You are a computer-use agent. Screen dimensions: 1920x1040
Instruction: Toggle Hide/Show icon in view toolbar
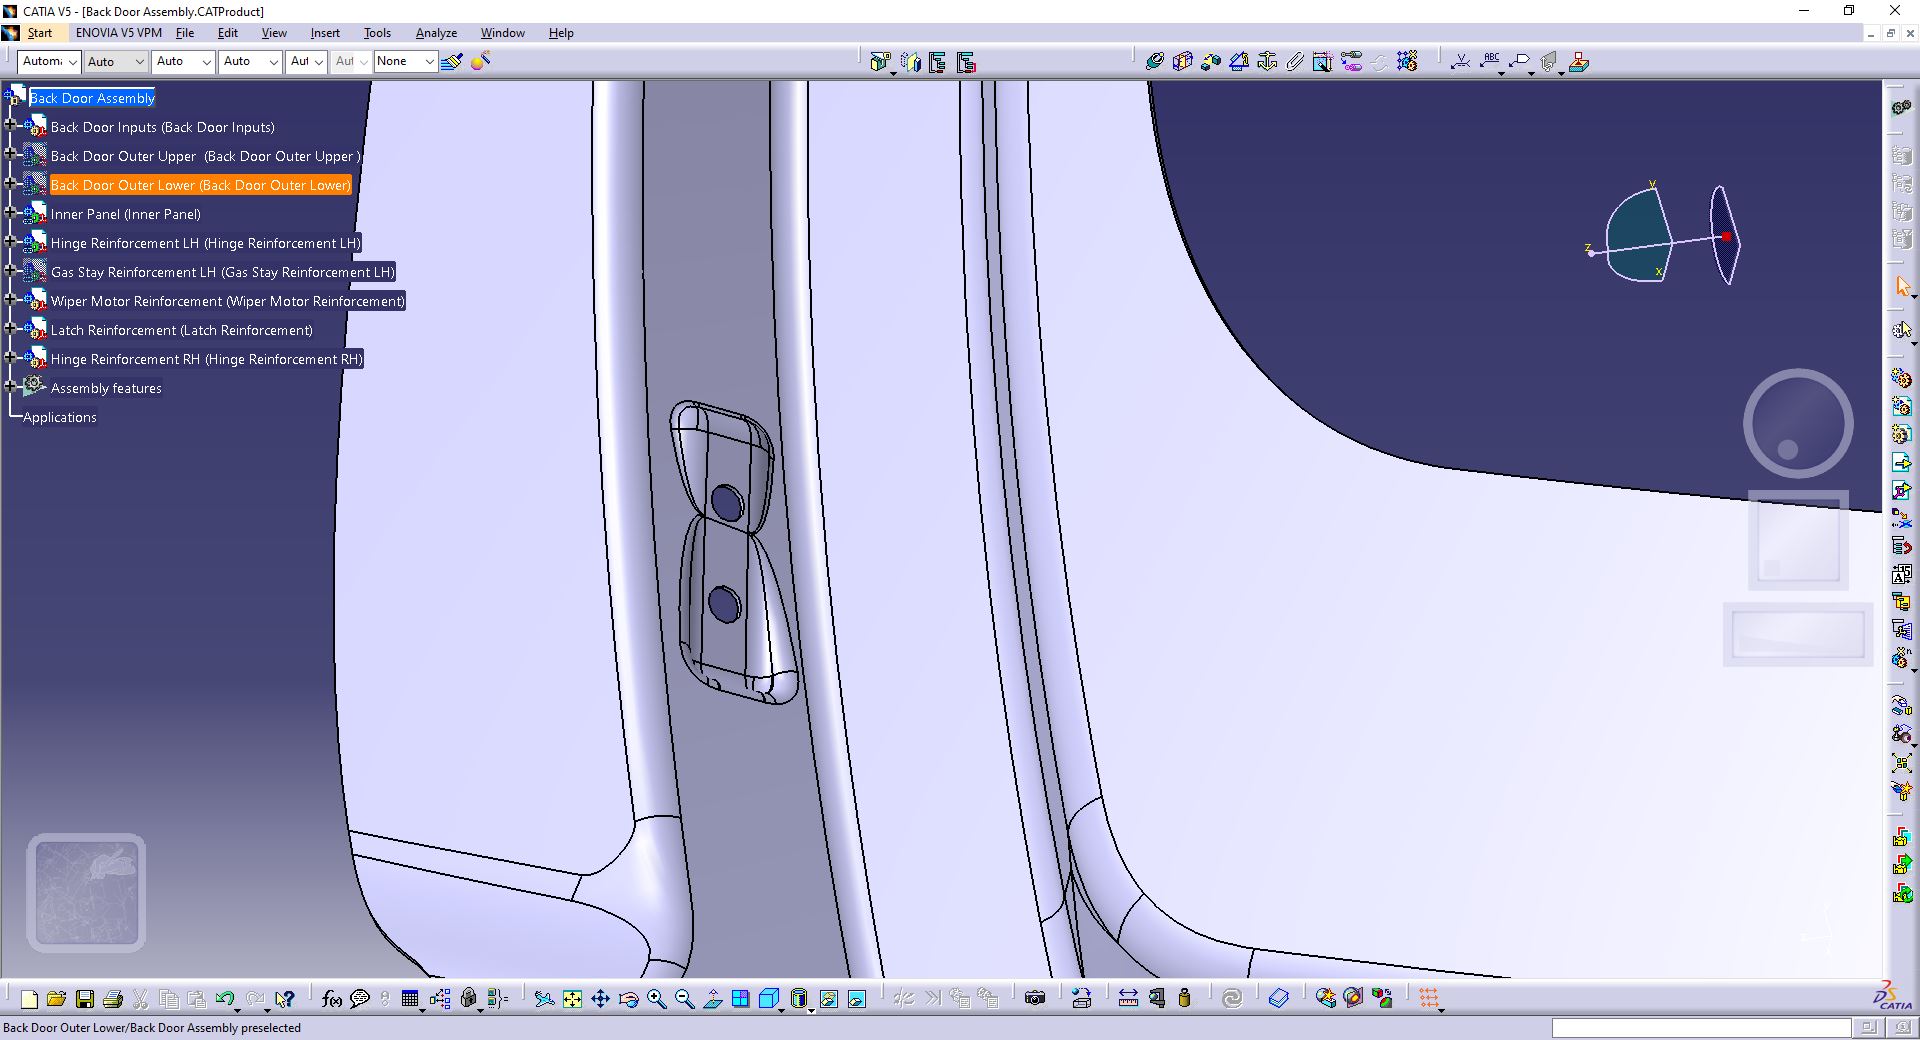pyautogui.click(x=829, y=999)
